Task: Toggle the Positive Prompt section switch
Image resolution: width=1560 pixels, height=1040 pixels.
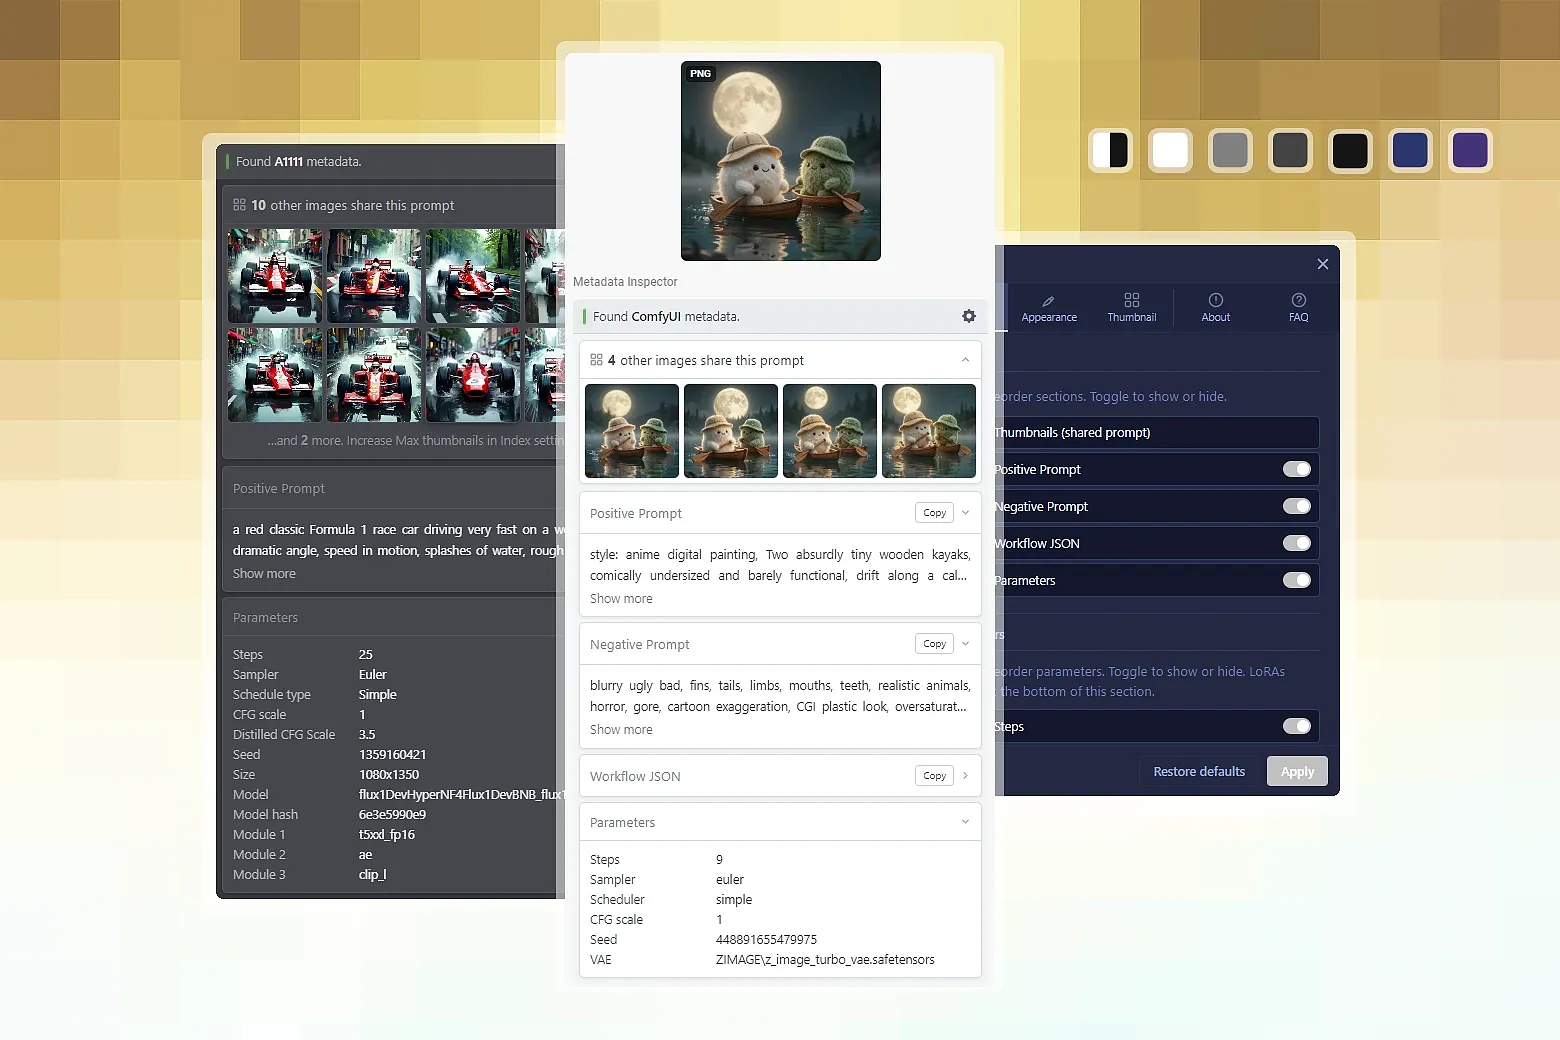Action: [x=1296, y=469]
